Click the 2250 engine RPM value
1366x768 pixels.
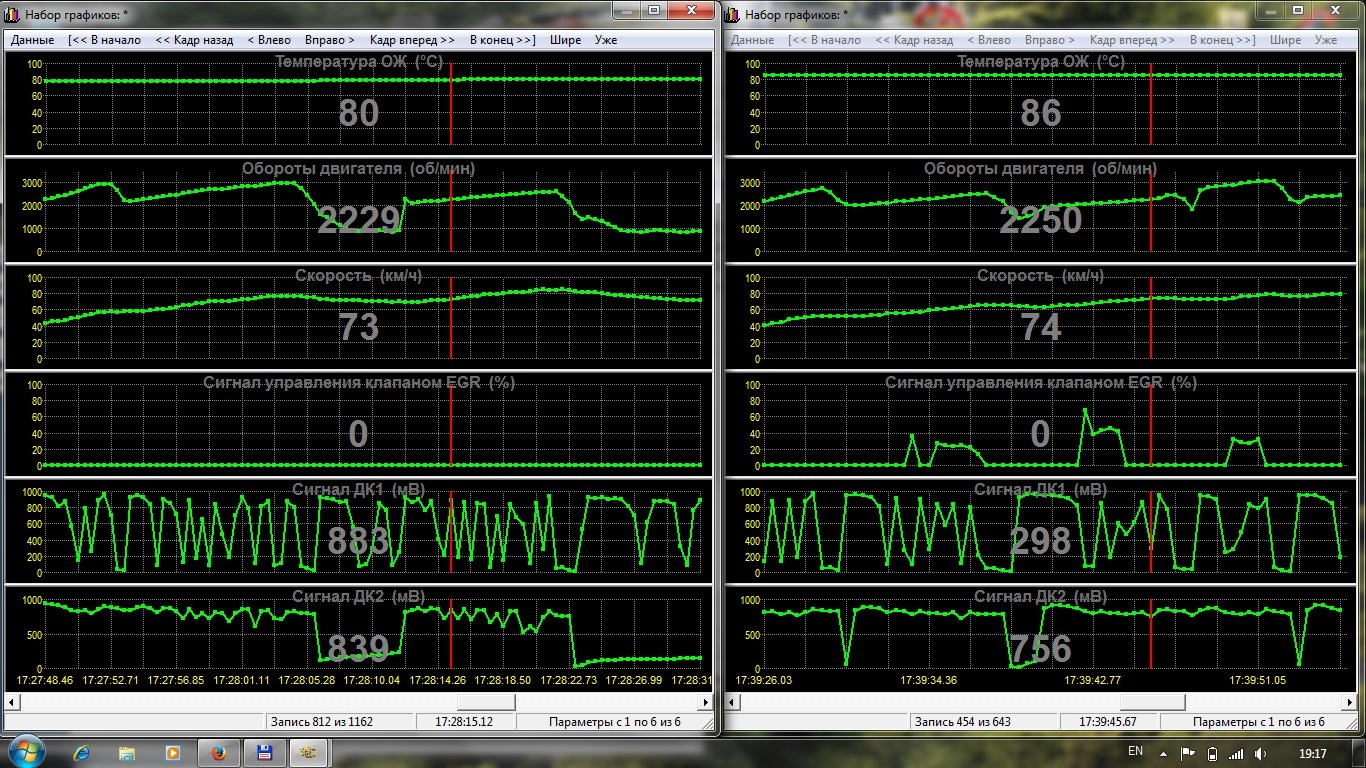[1041, 220]
